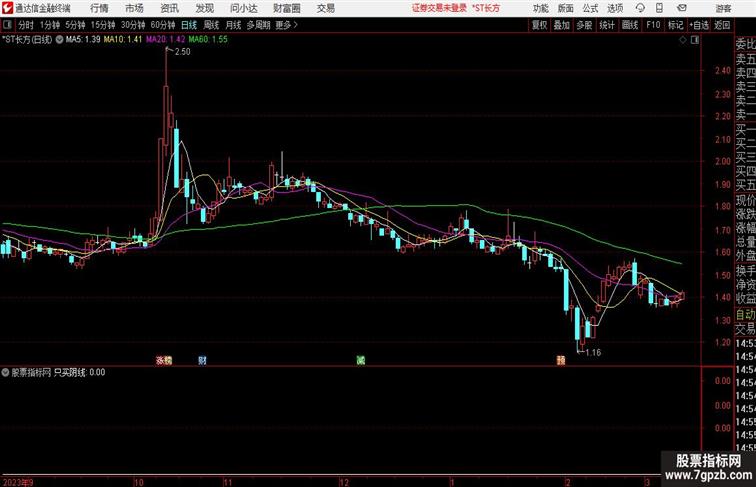Expand the round arrow next to *ST长方(日线)

pyautogui.click(x=59, y=40)
